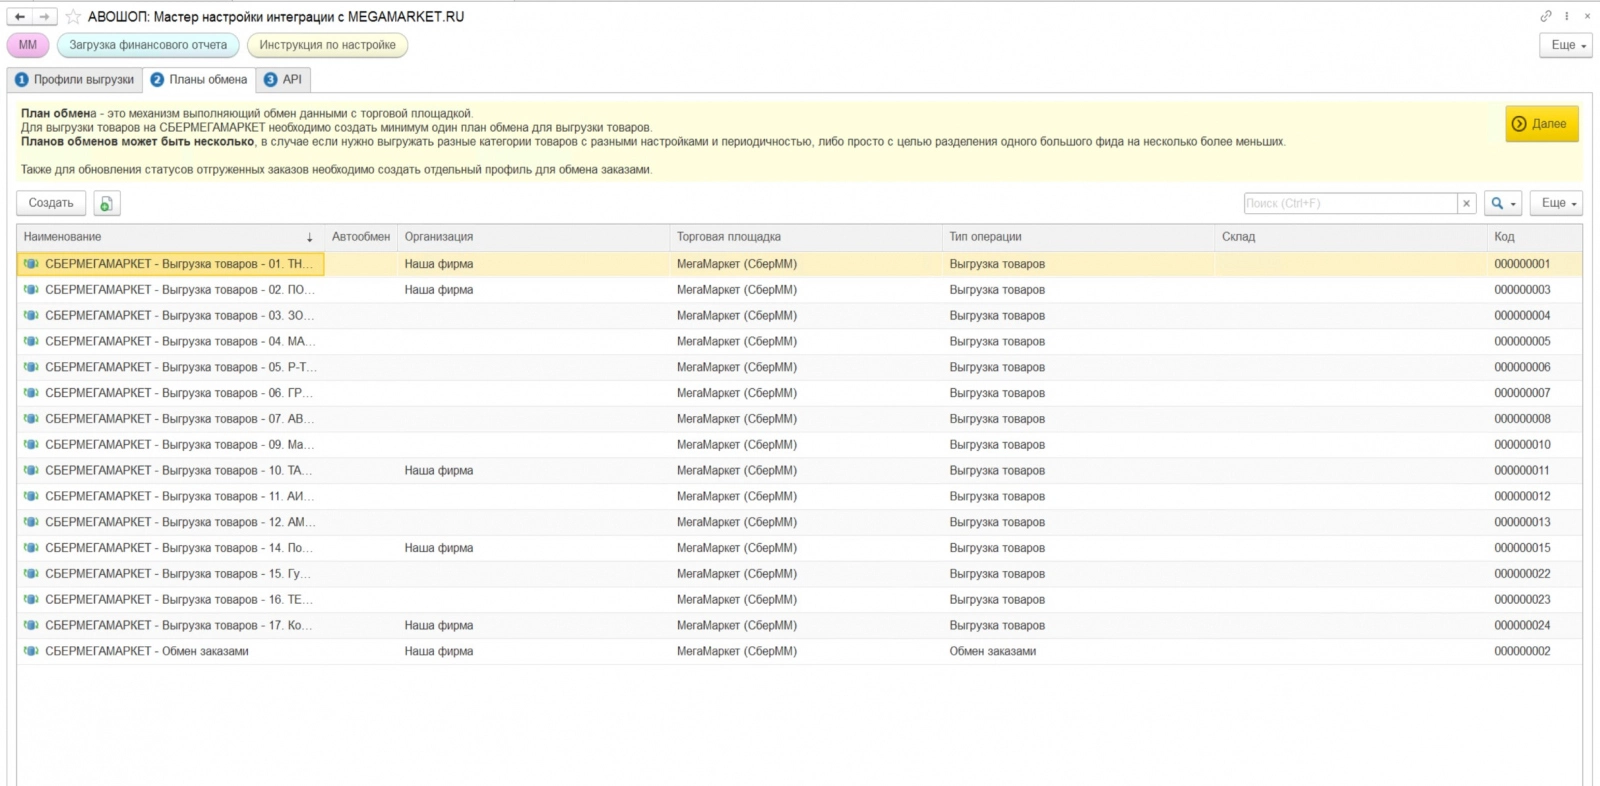Screen dimensions: 1600x786
Task: Clear the search field with the X
Action: pos(1467,203)
